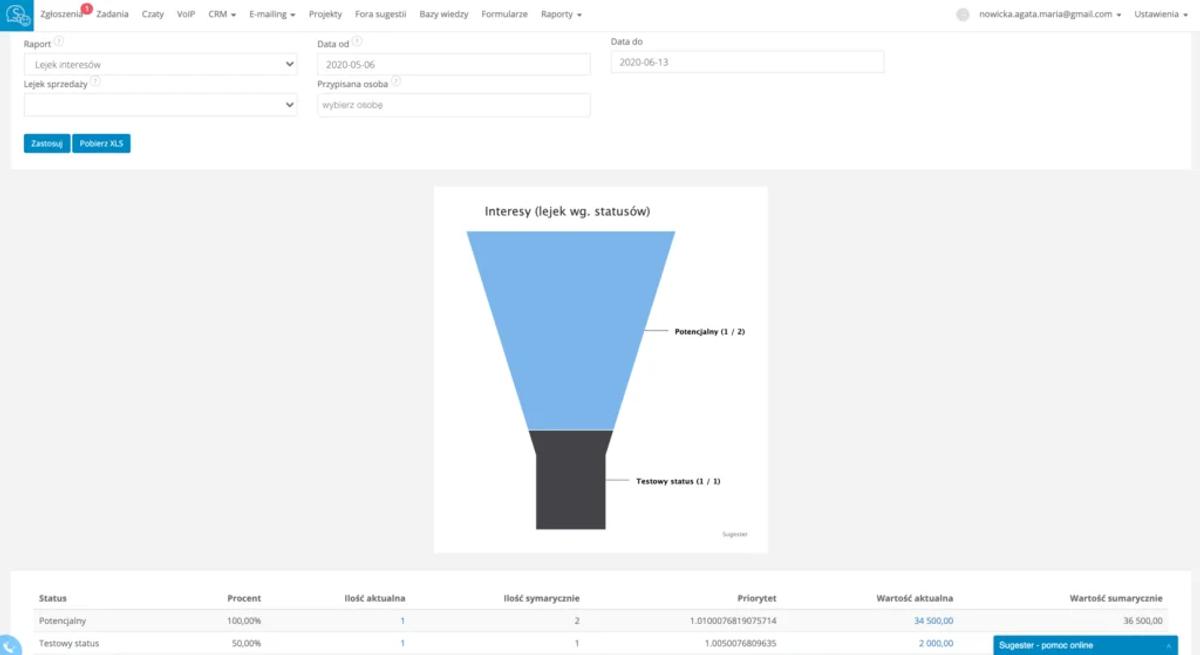Open the nowicka.agata.maria account menu

(x=1050, y=15)
